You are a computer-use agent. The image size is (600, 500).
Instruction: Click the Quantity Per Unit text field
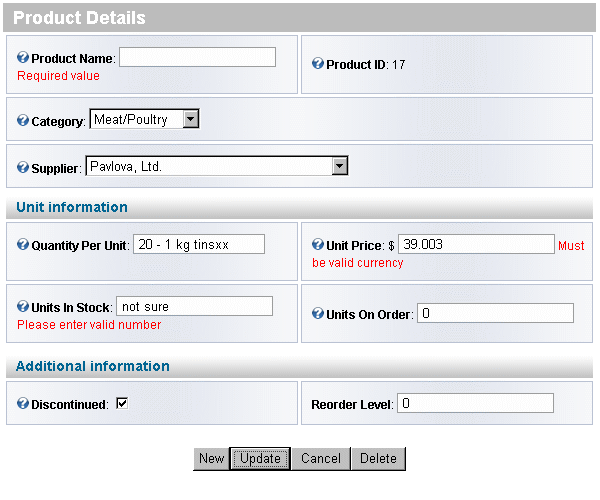pyautogui.click(x=199, y=244)
